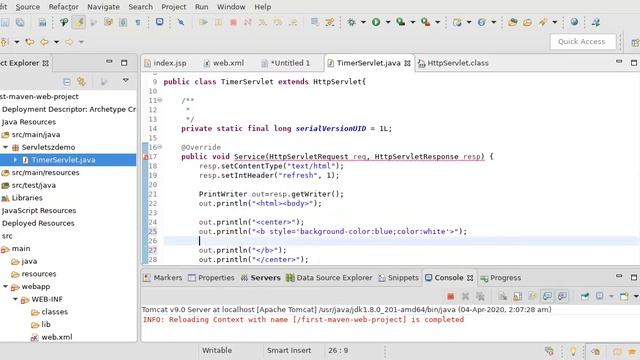Collapse the WEB-INF folder node

tap(15, 299)
